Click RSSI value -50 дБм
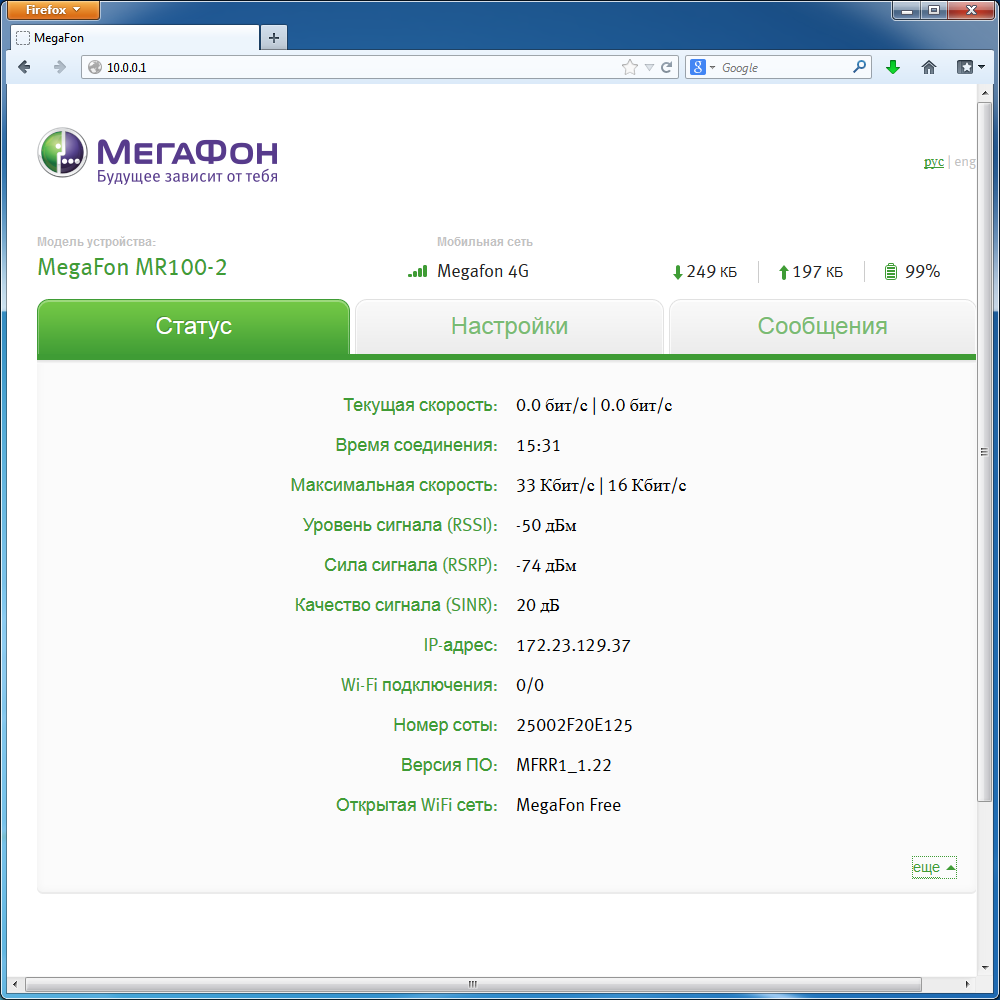The height and width of the screenshot is (1000, 1000). (x=546, y=526)
